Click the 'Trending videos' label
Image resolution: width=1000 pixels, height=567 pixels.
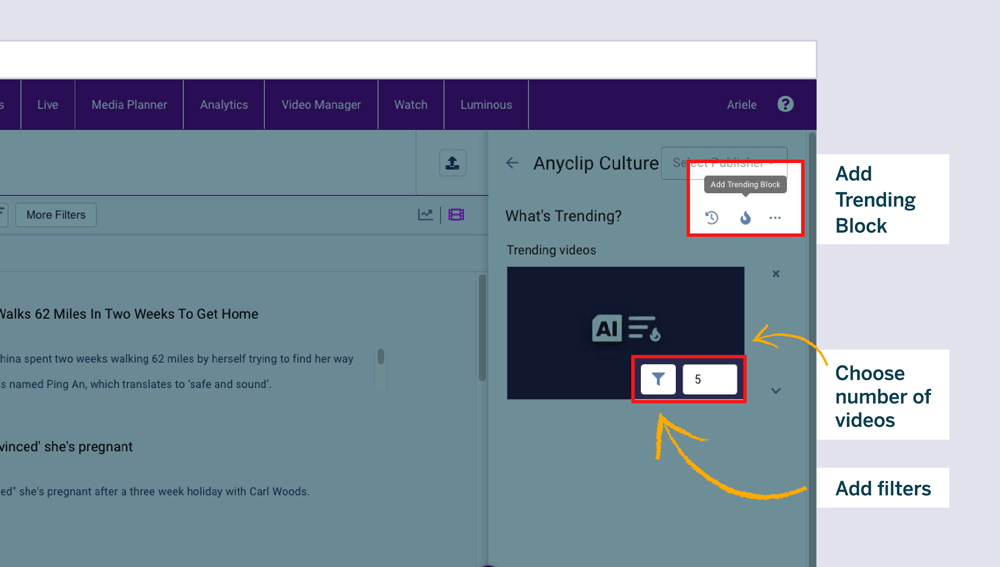pos(551,250)
